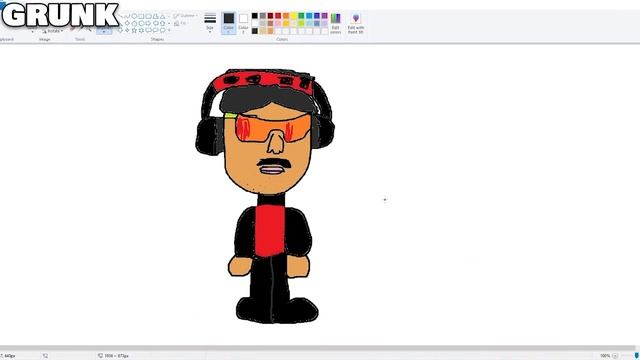Click the selection size icon in status bar
Viewport: 640px width, 360px height.
click(45, 356)
